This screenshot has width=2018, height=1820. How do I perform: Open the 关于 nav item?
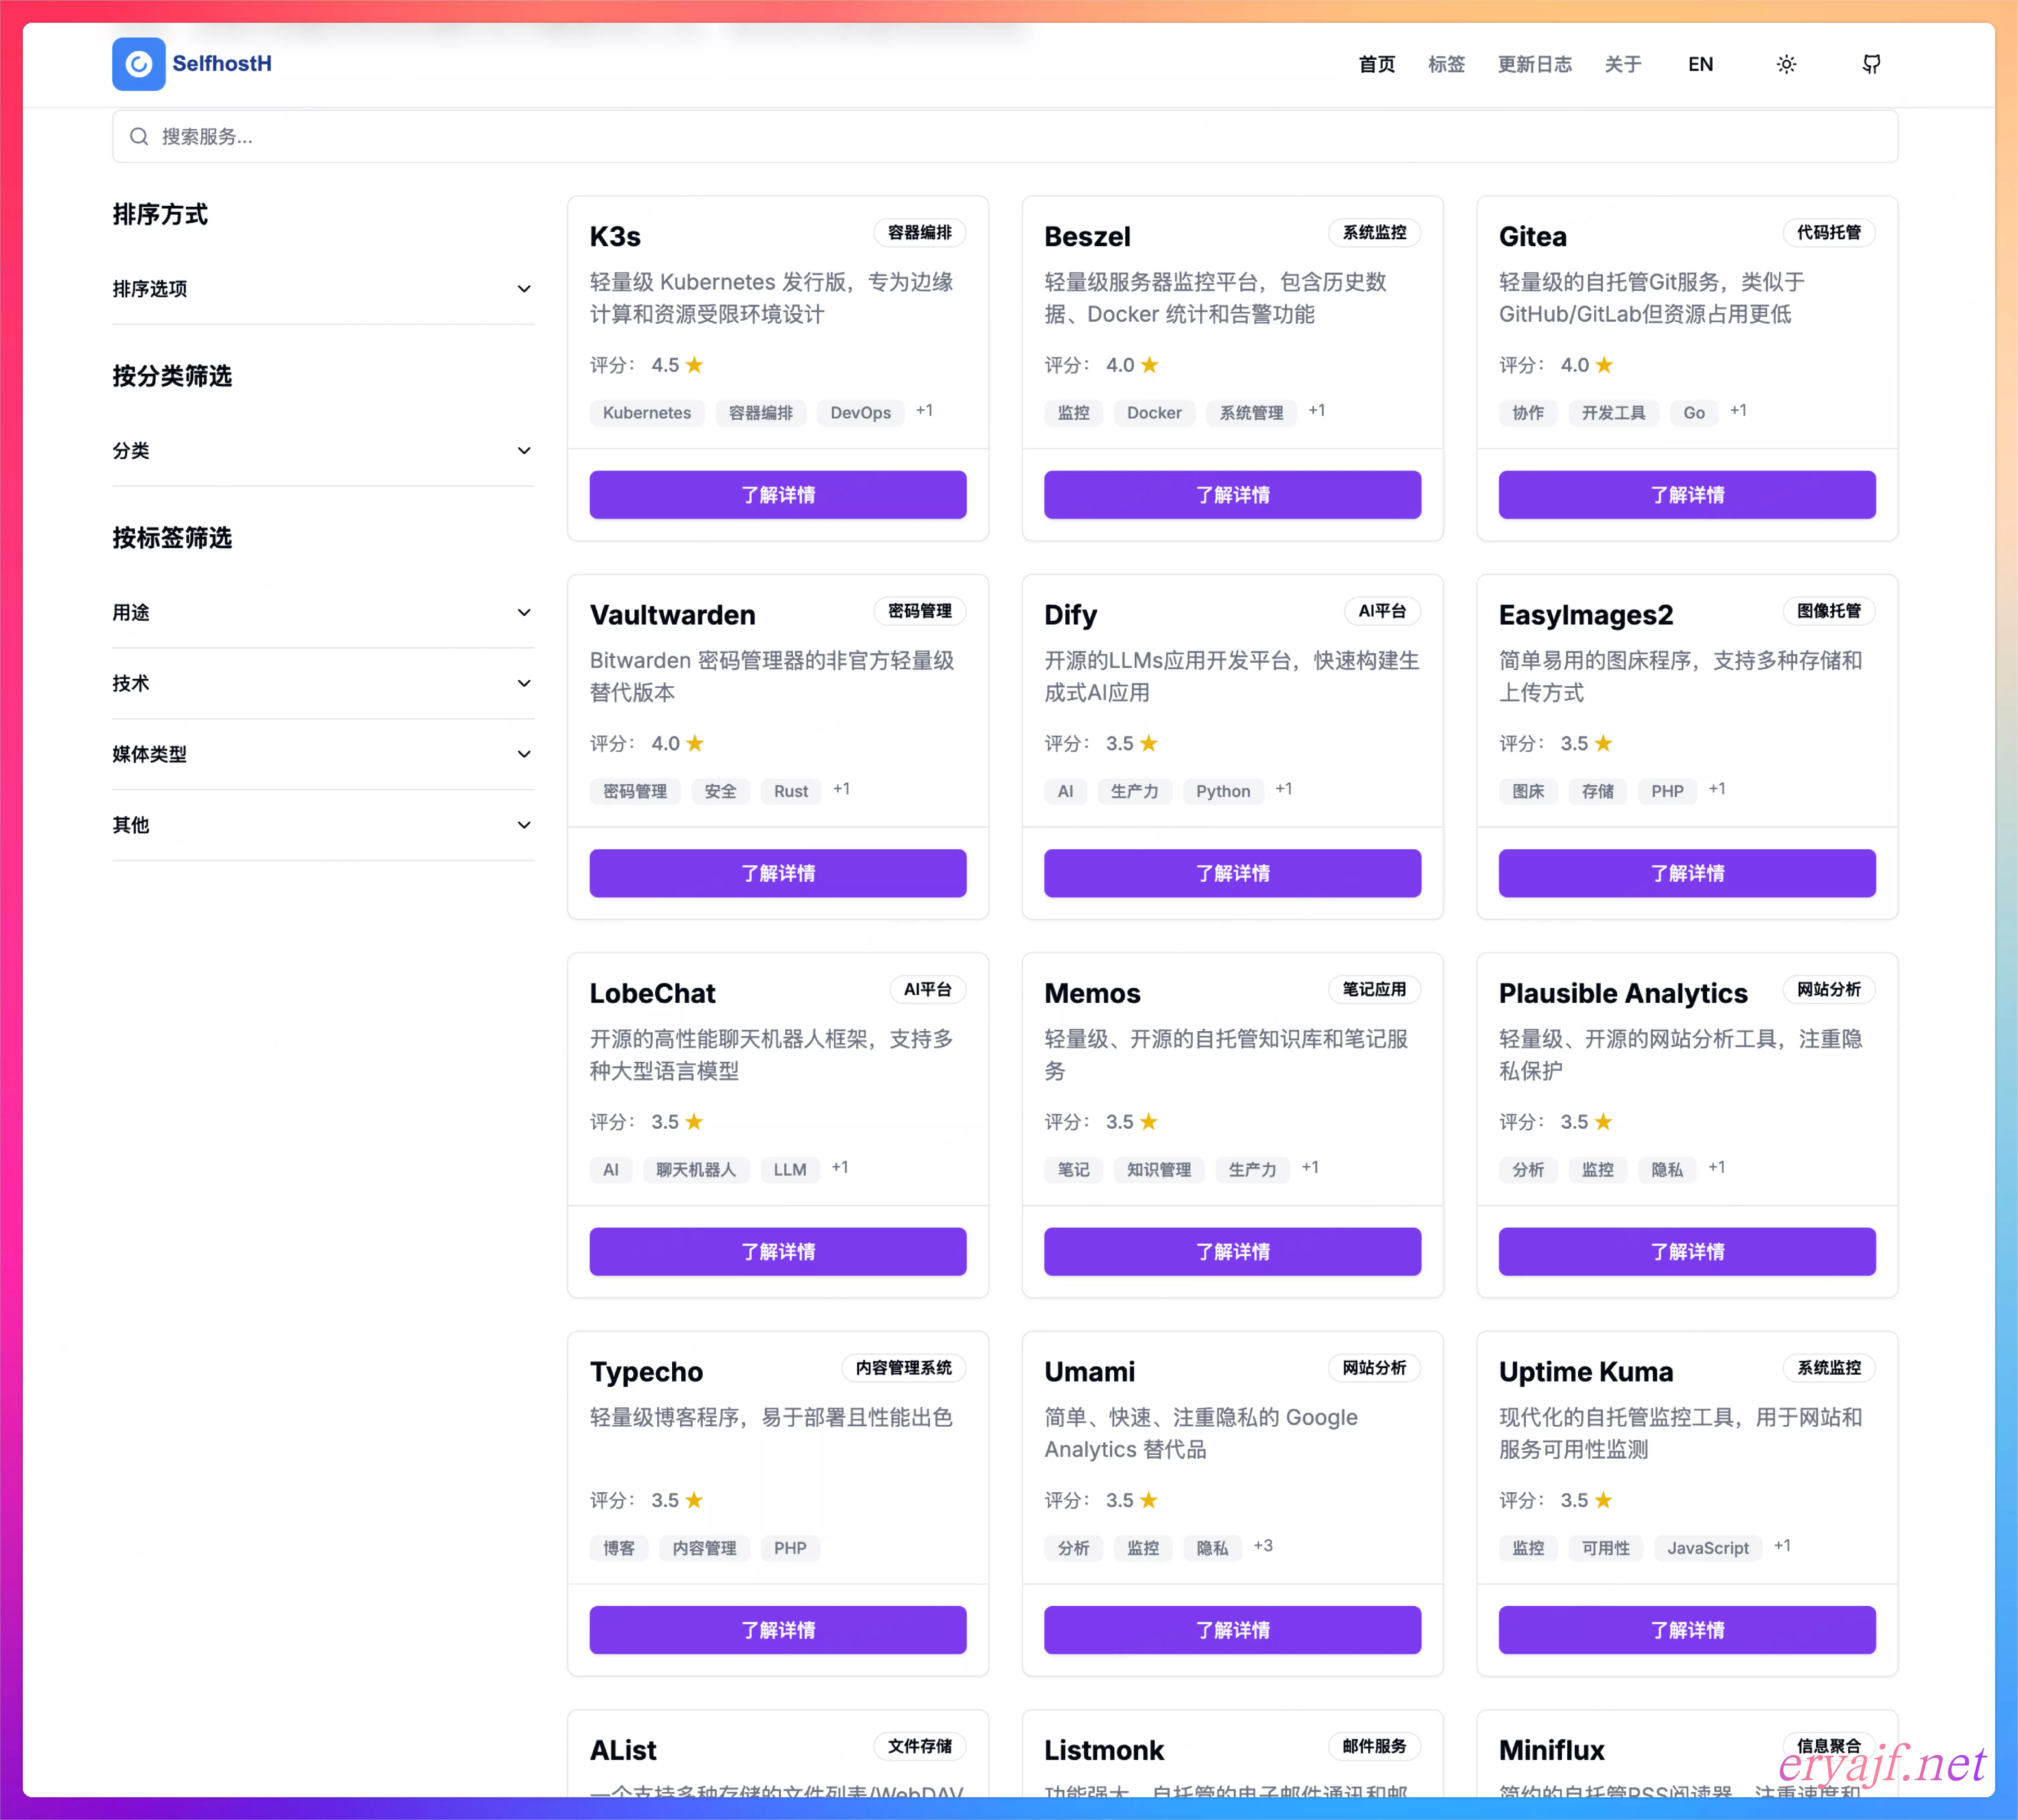pyautogui.click(x=1623, y=64)
